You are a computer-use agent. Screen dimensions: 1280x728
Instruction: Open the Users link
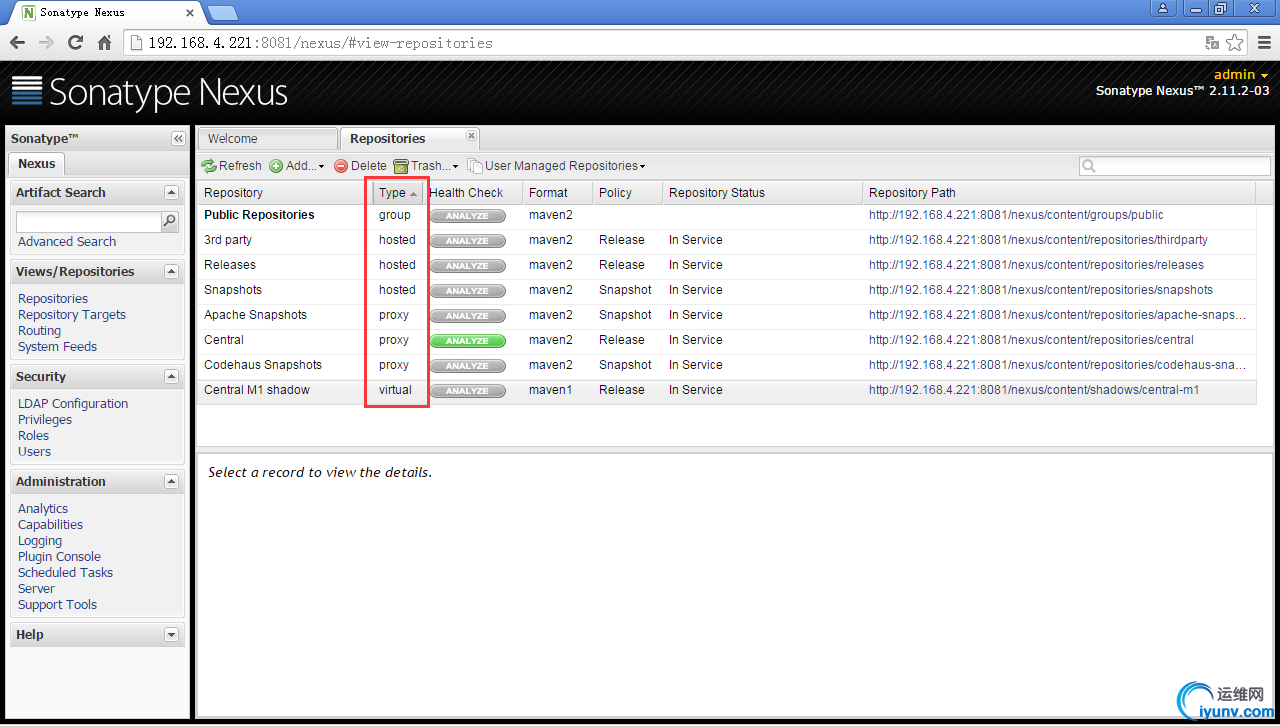click(34, 452)
